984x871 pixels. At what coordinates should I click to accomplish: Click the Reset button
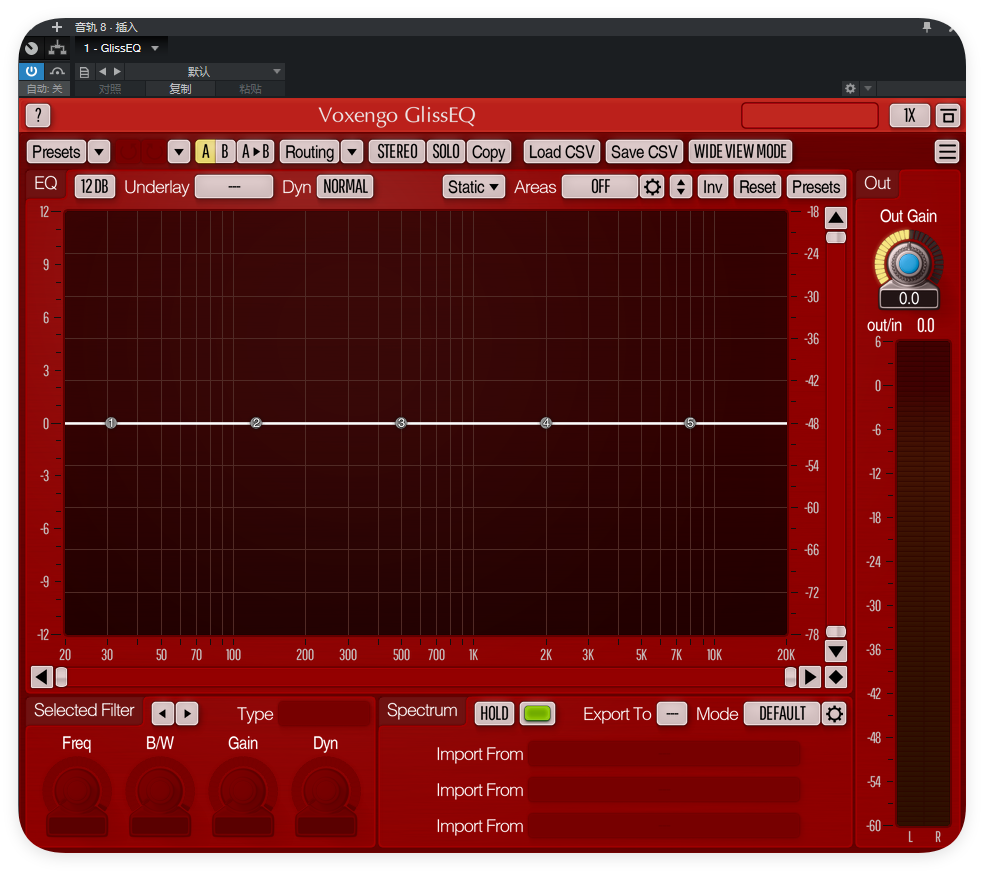[x=757, y=187]
